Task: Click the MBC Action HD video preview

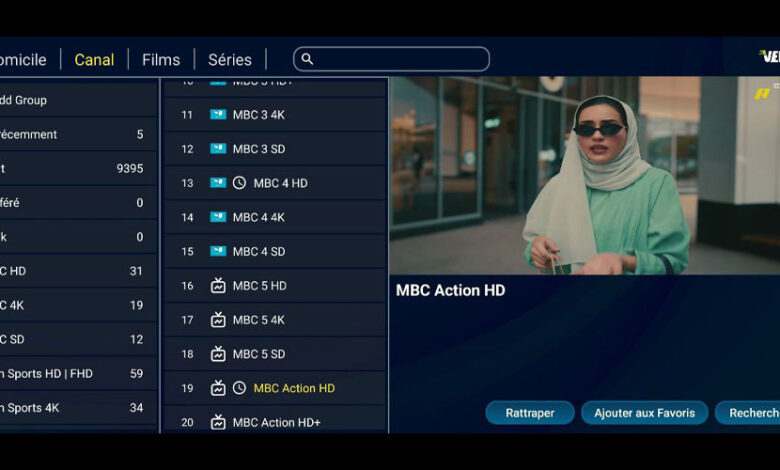Action: [584, 175]
